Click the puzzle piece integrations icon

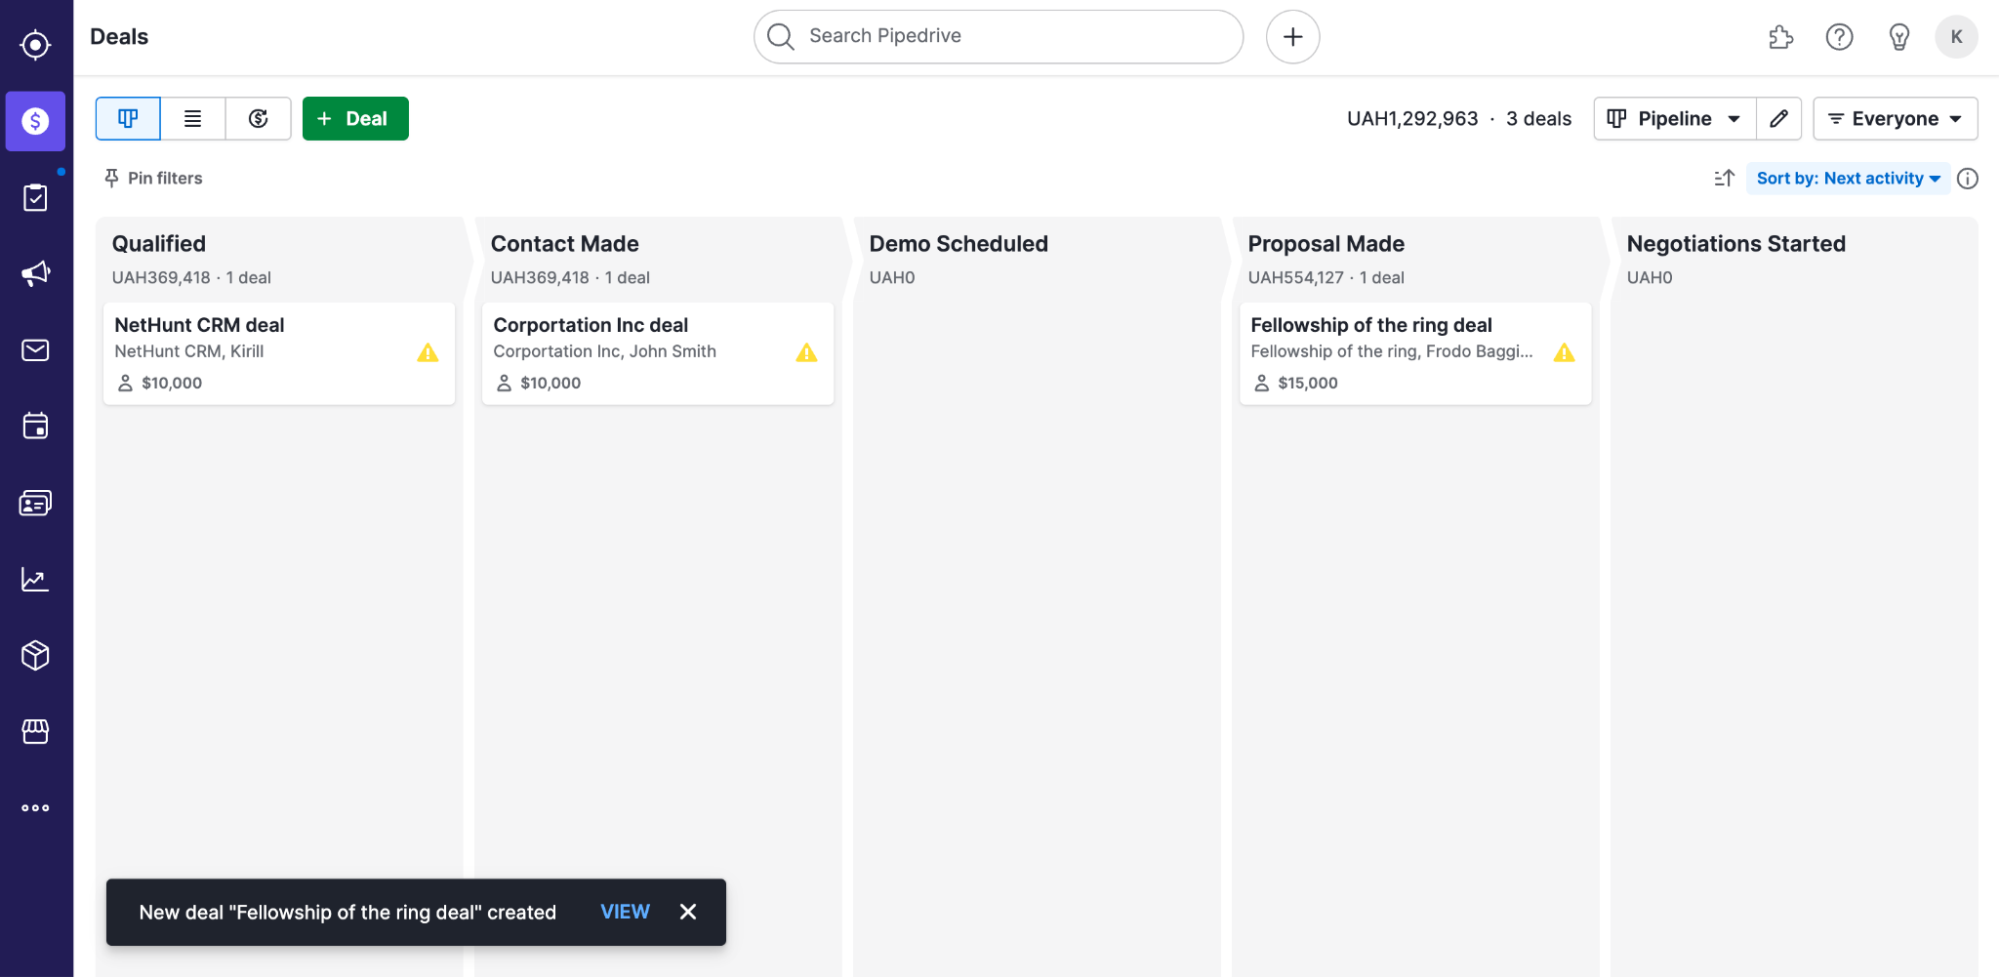tap(1781, 37)
